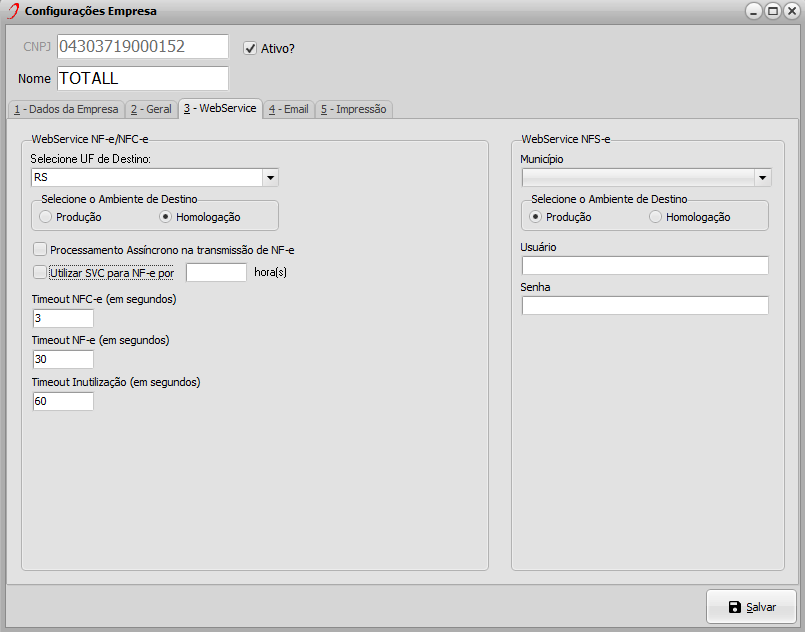This screenshot has width=805, height=632.
Task: Select Produção for WebService NF-e/NFC-e
Action: click(x=44, y=216)
